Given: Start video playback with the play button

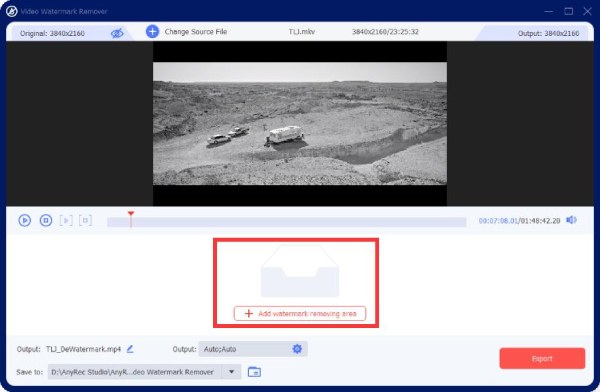Looking at the screenshot, I should 24,220.
